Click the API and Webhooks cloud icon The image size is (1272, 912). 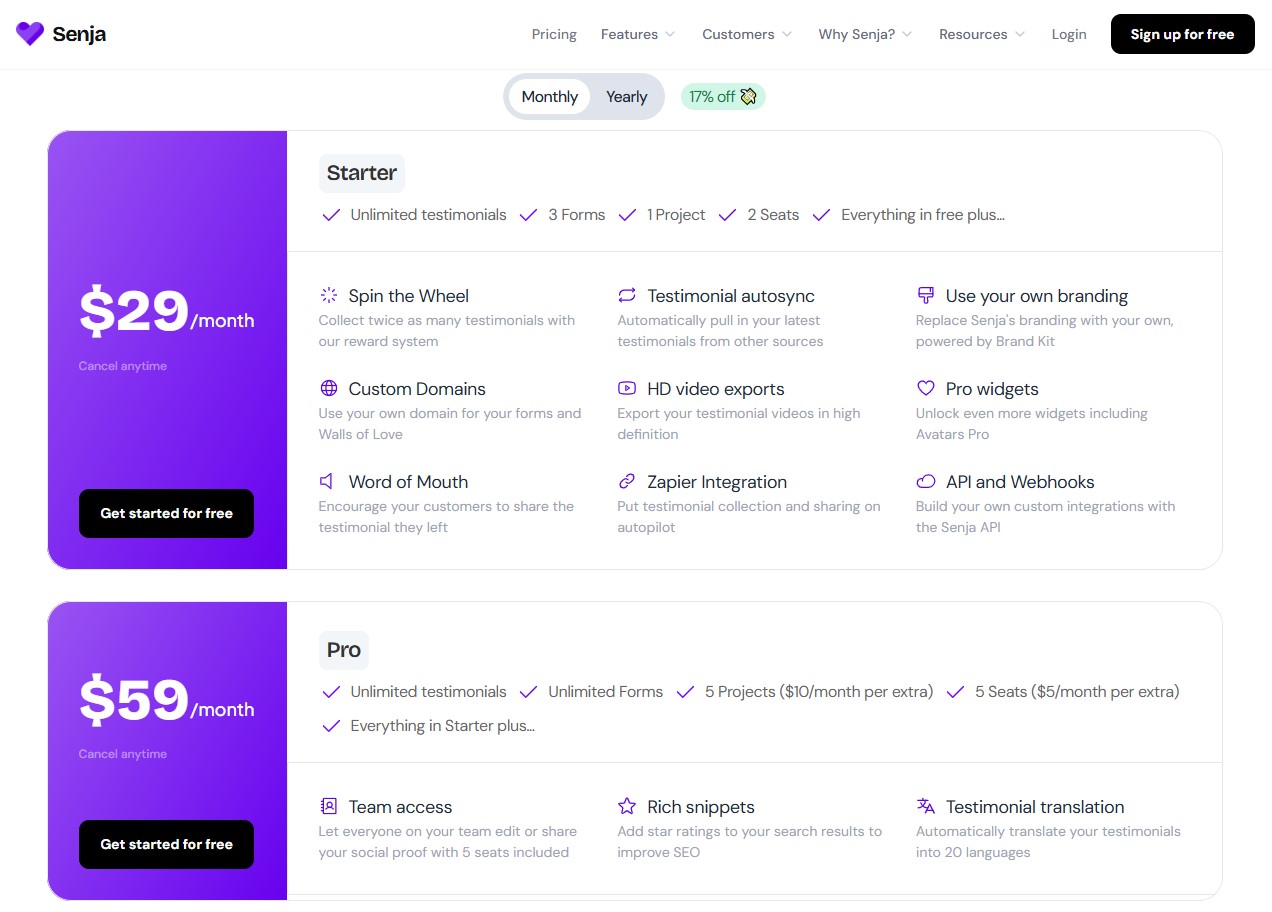coord(926,482)
